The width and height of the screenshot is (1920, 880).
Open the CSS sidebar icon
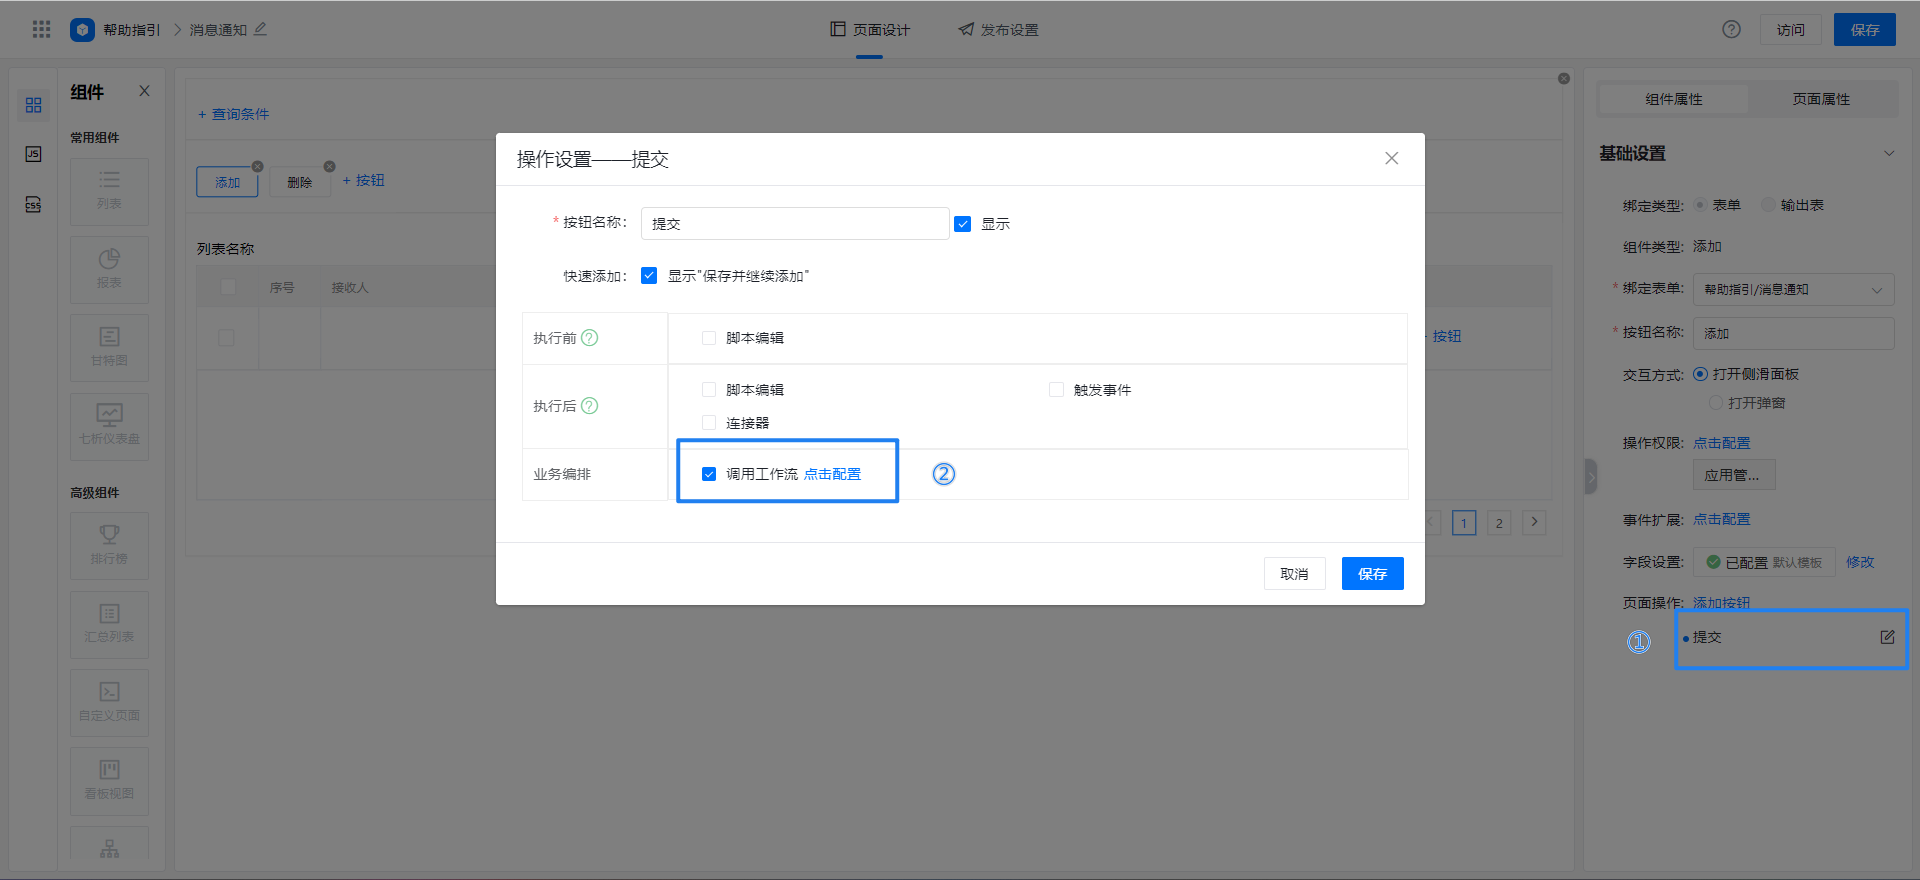[33, 204]
